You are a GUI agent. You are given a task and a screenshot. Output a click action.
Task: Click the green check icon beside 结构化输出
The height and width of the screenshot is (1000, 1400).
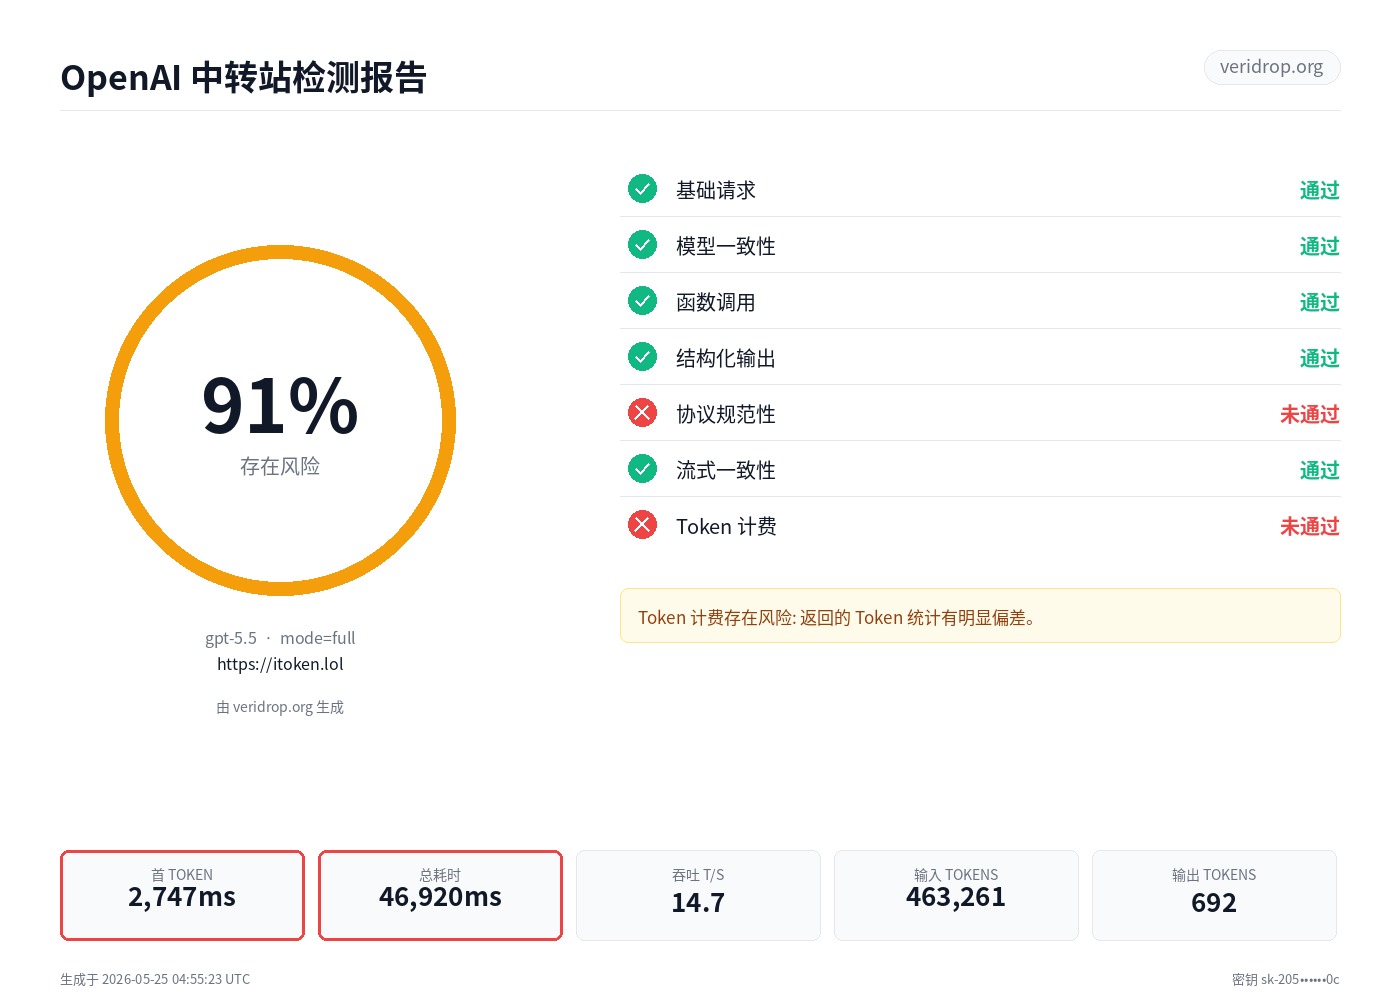pos(642,356)
